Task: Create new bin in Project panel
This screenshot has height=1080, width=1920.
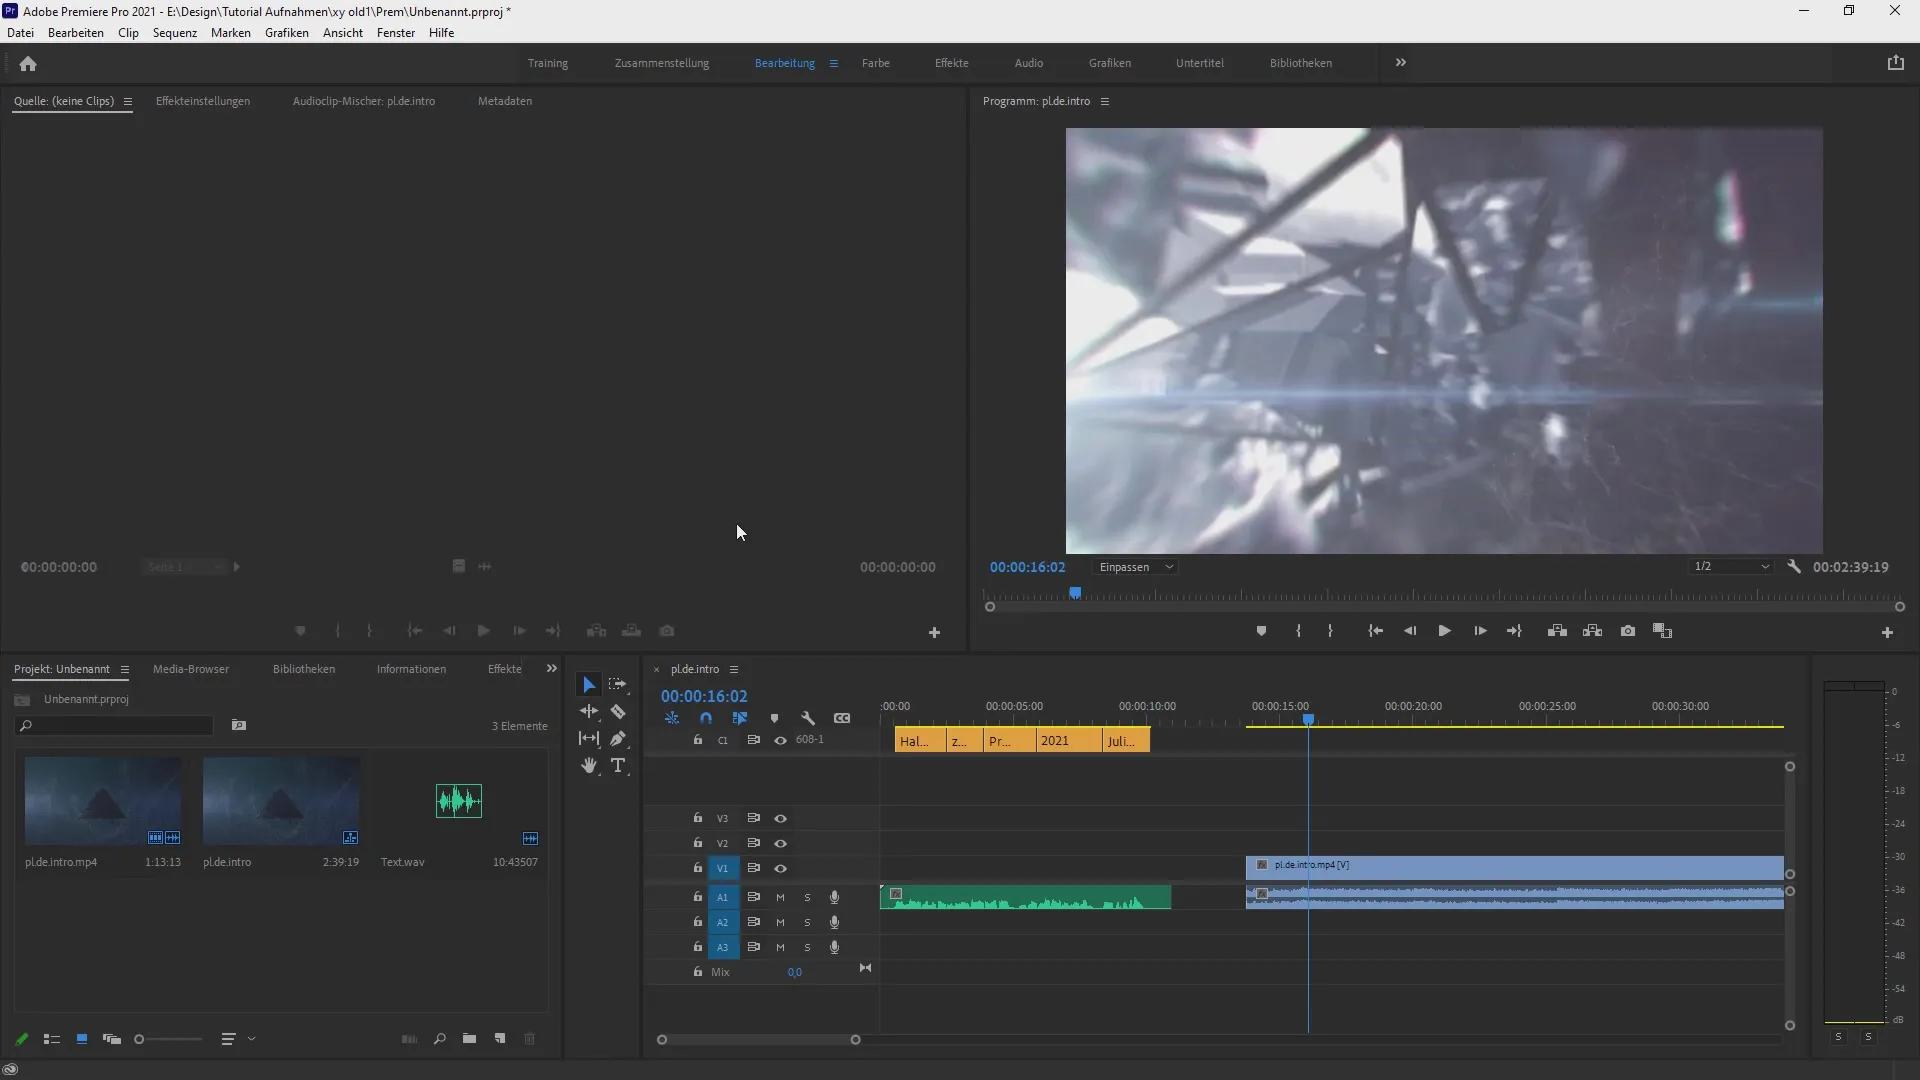Action: [469, 1039]
